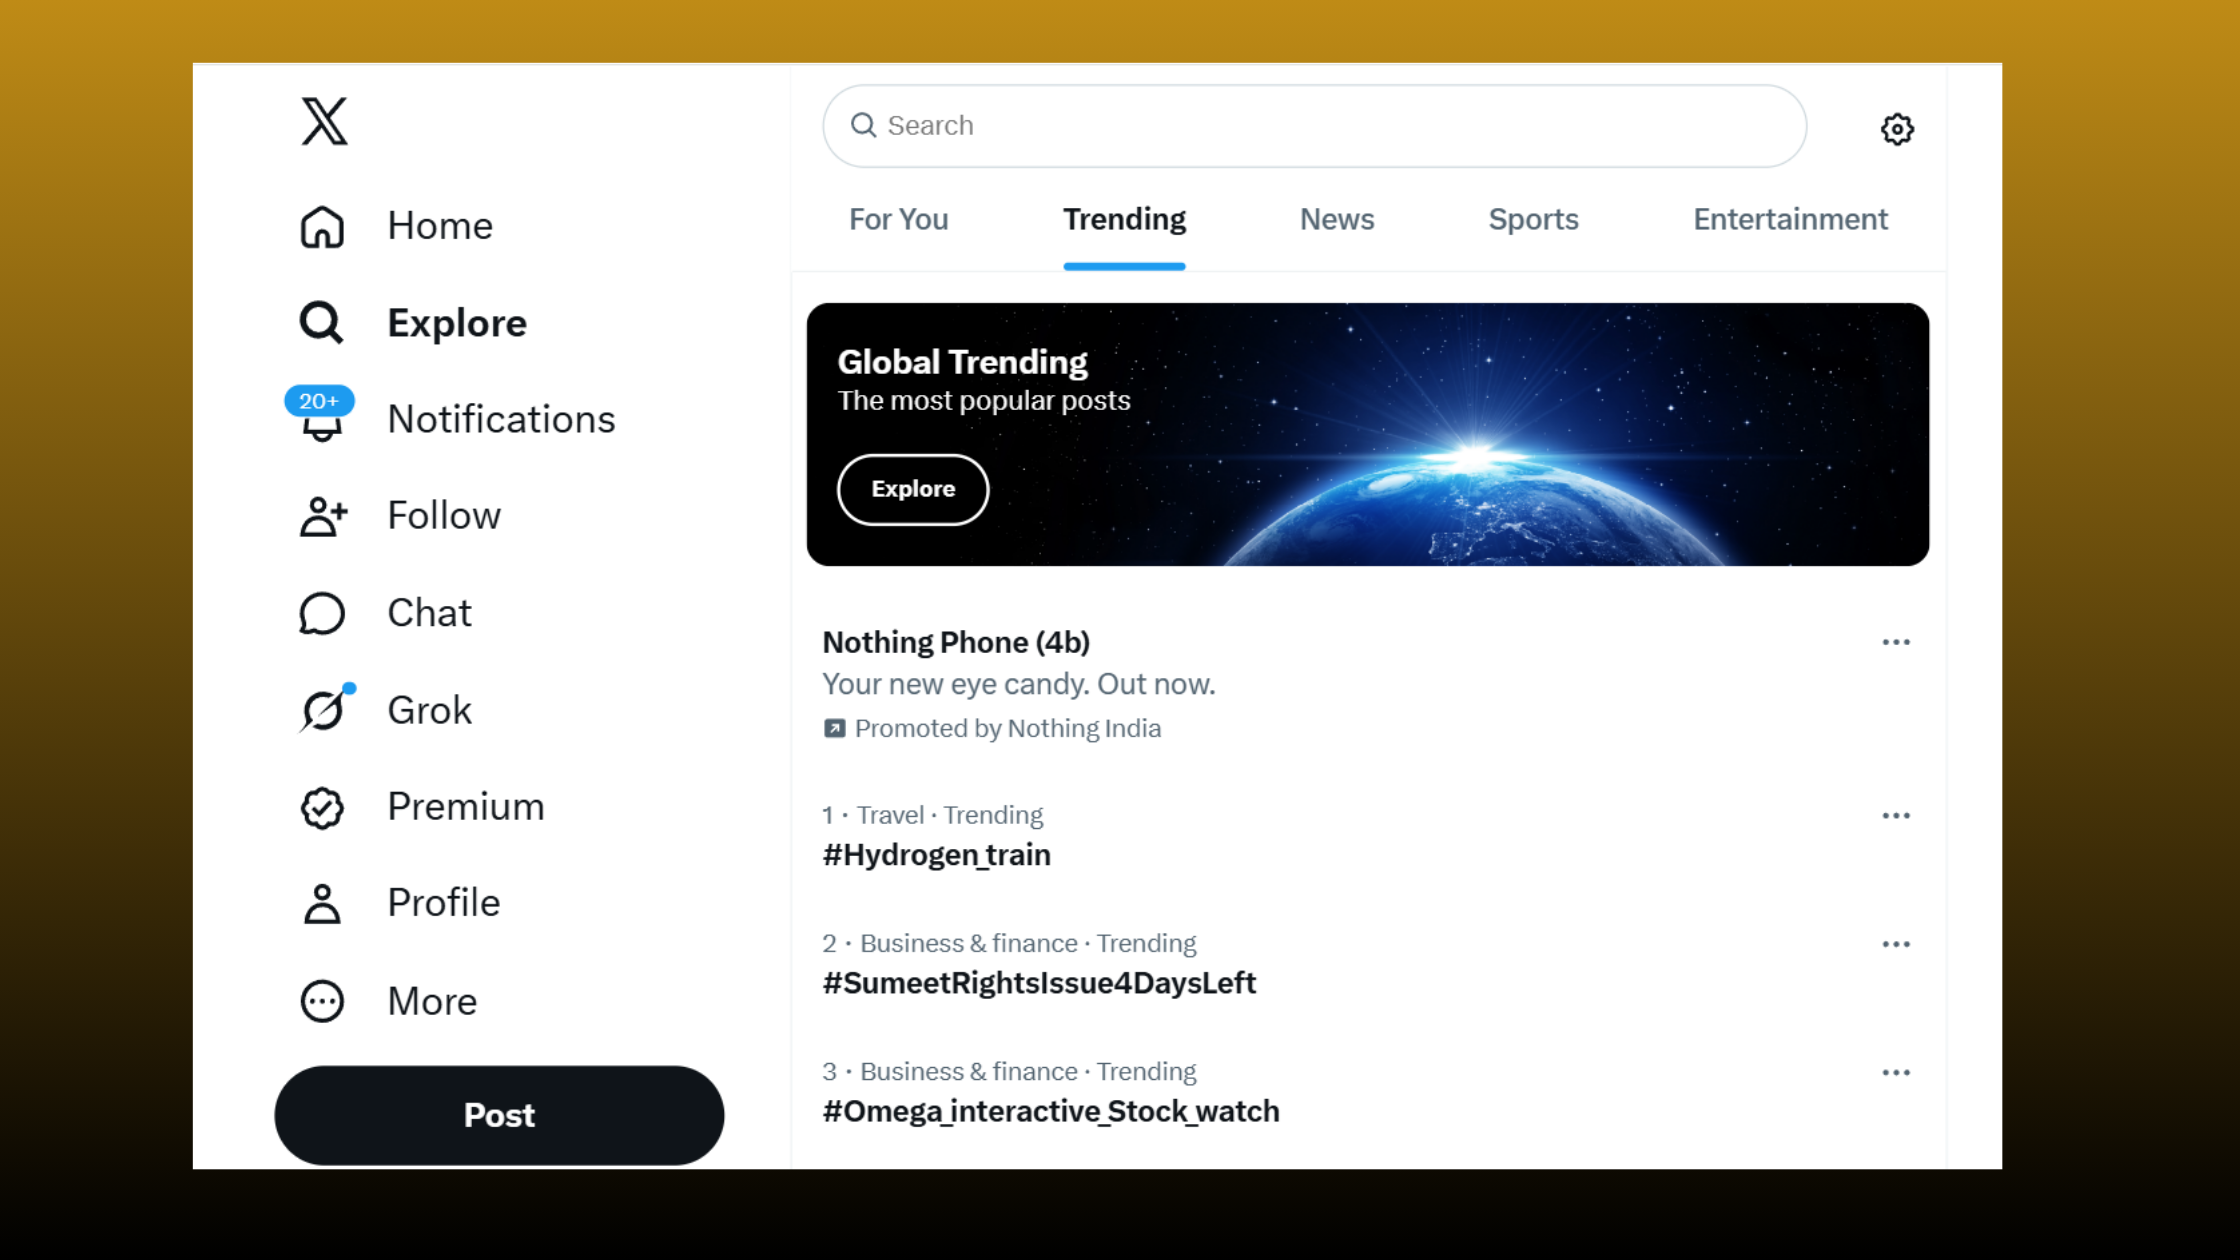Image resolution: width=2240 pixels, height=1260 pixels.
Task: Open the Entertainment tab
Action: (1790, 219)
